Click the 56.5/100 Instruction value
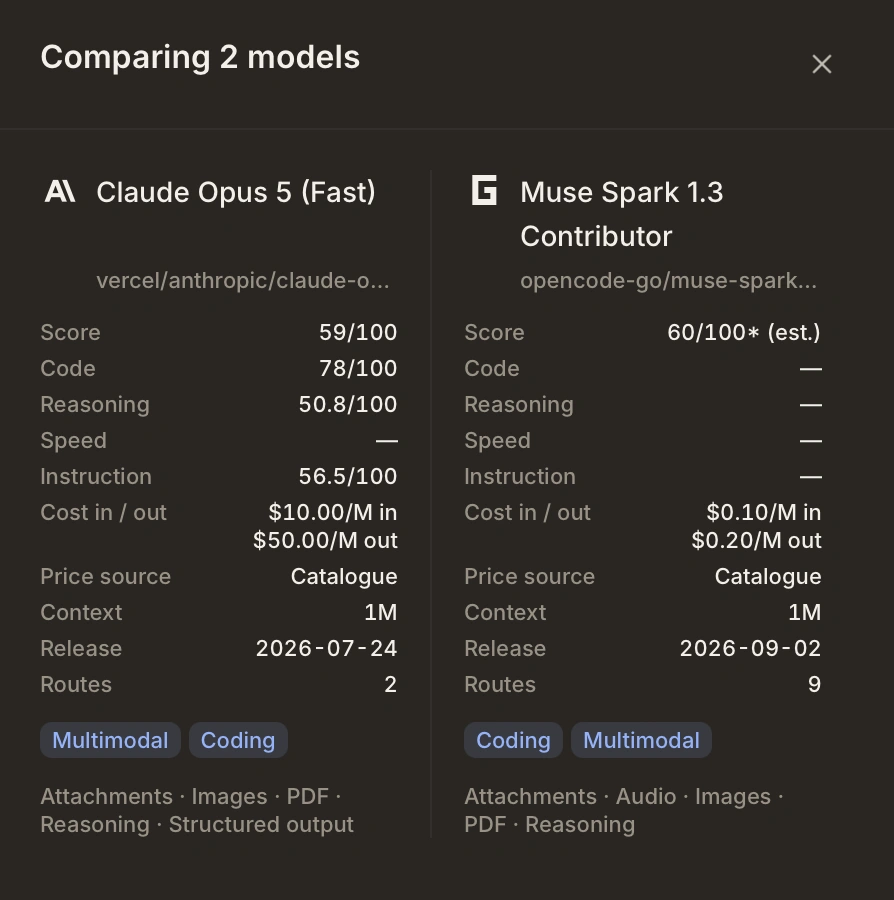894x900 pixels. 348,476
